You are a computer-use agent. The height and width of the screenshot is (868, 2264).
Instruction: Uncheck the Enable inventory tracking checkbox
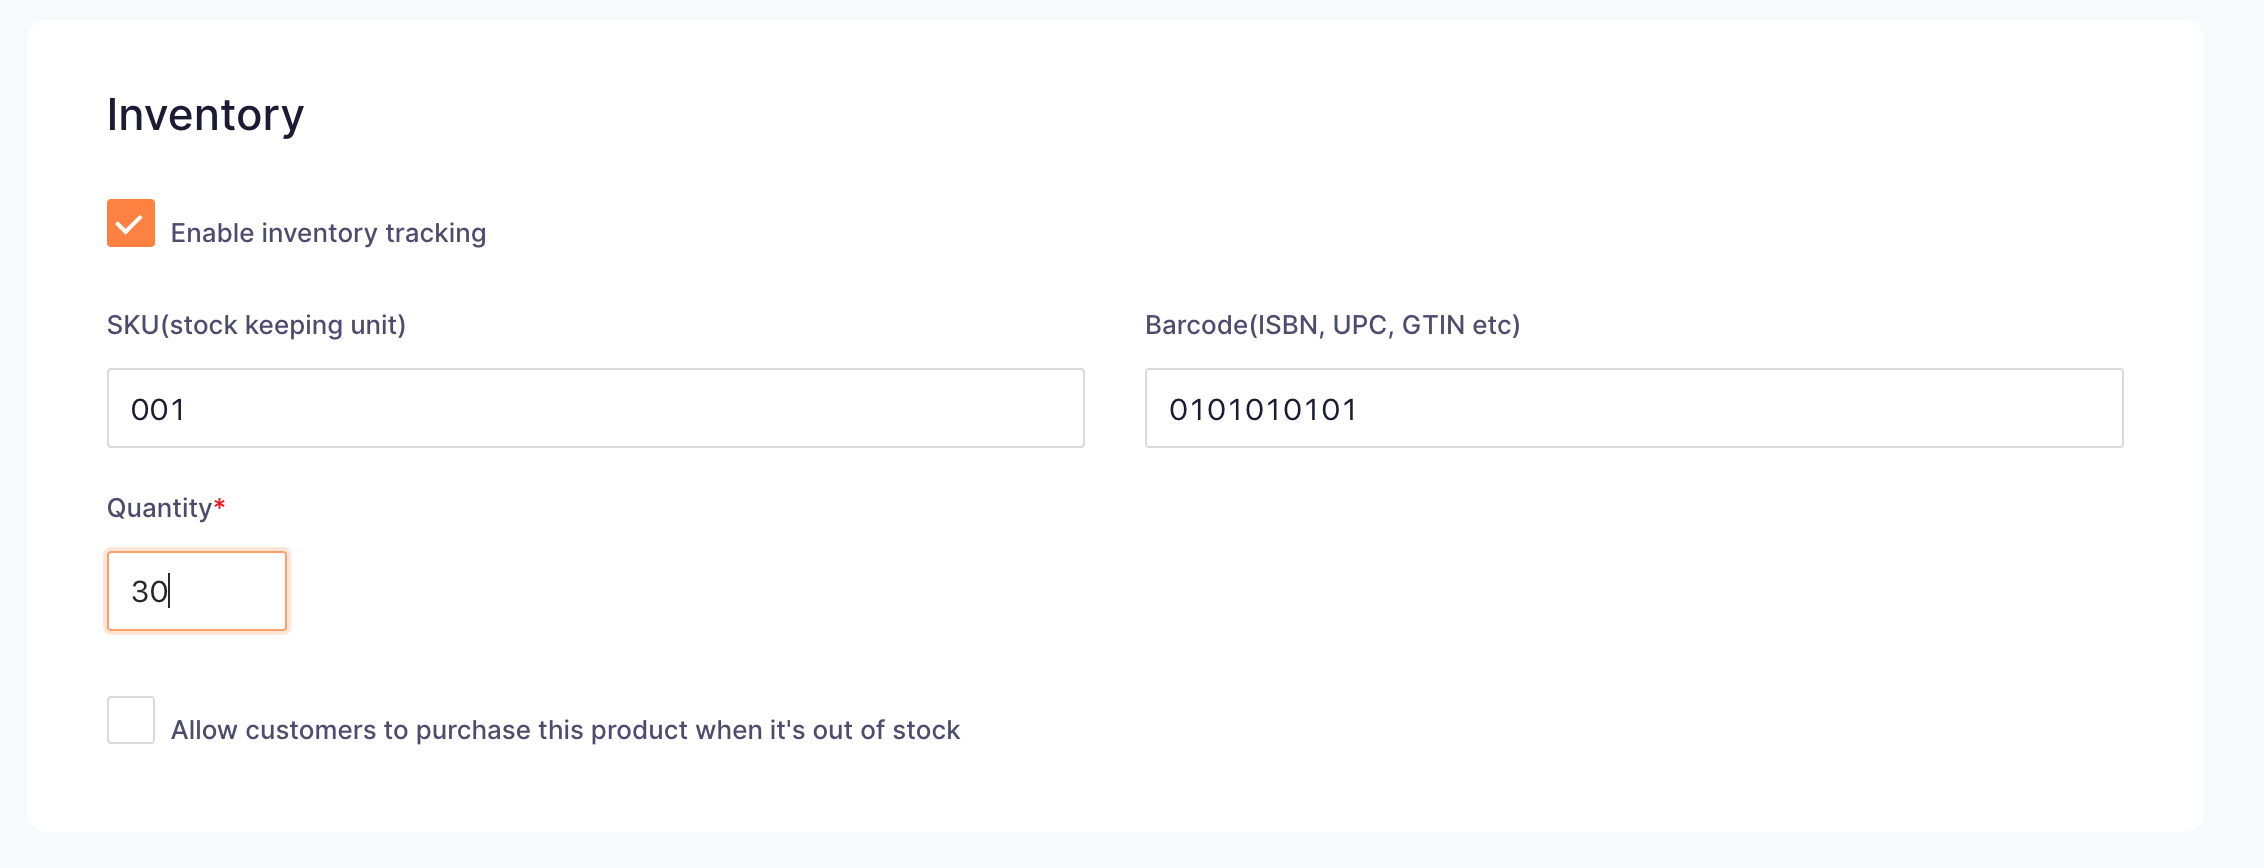tap(131, 223)
